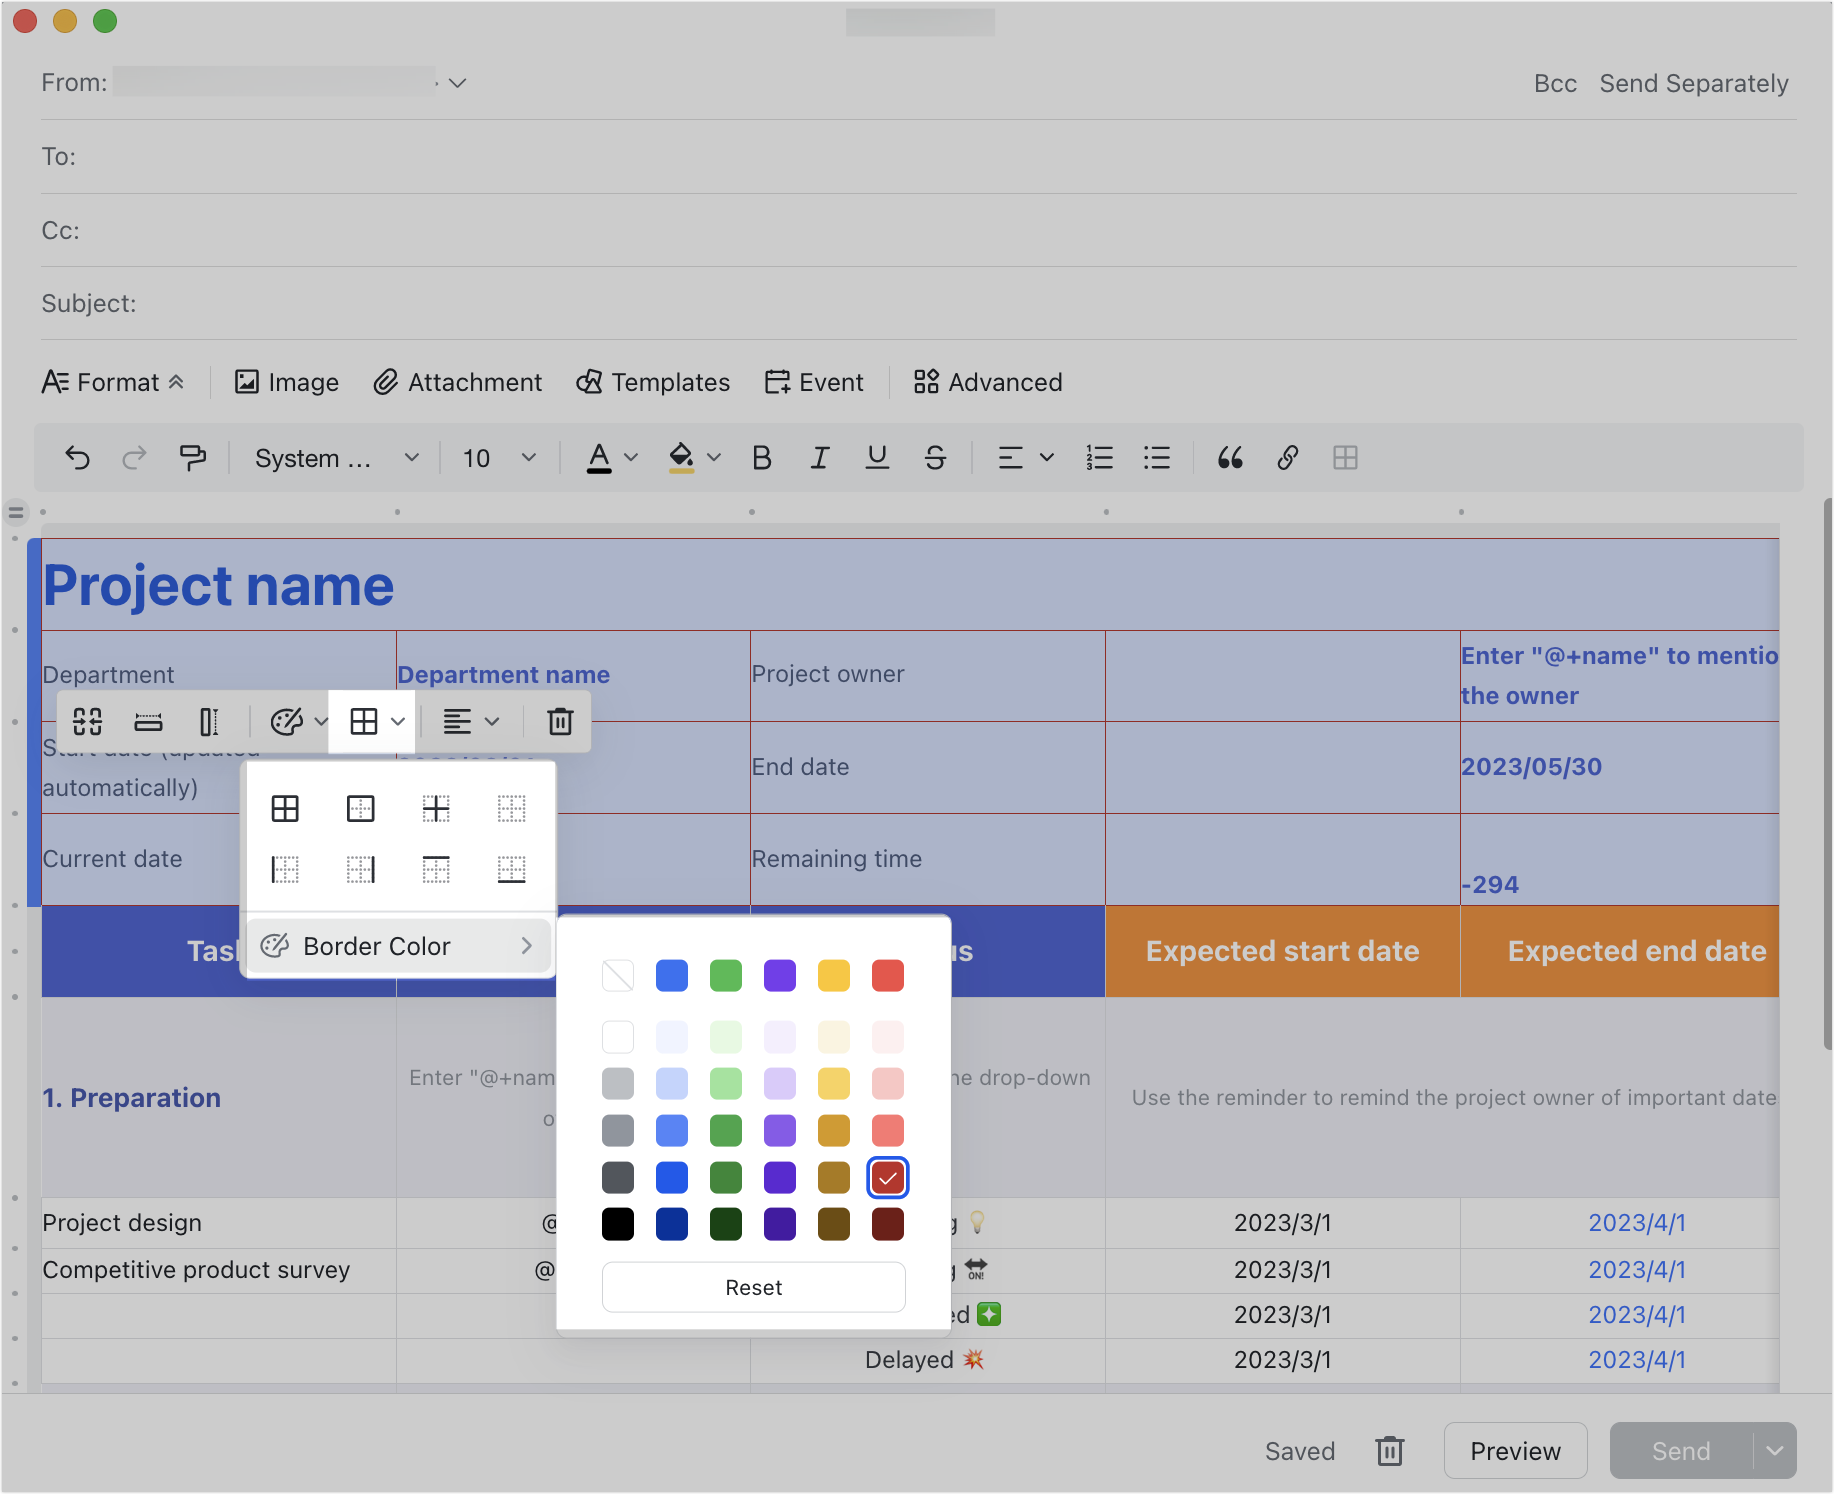
Task: Click the vertical scrollbar of the editor
Action: tap(1827, 775)
